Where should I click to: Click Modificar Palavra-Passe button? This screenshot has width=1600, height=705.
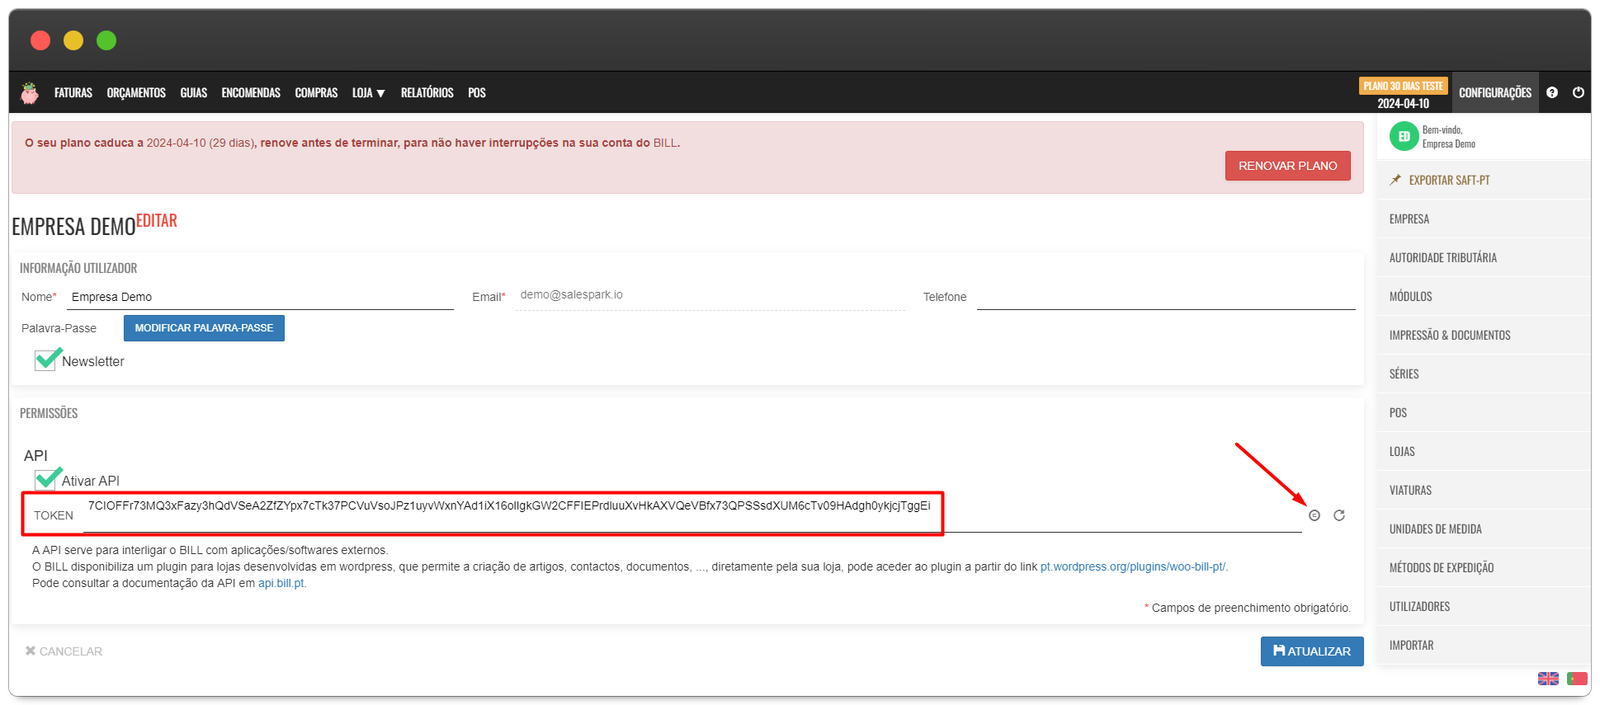click(204, 328)
